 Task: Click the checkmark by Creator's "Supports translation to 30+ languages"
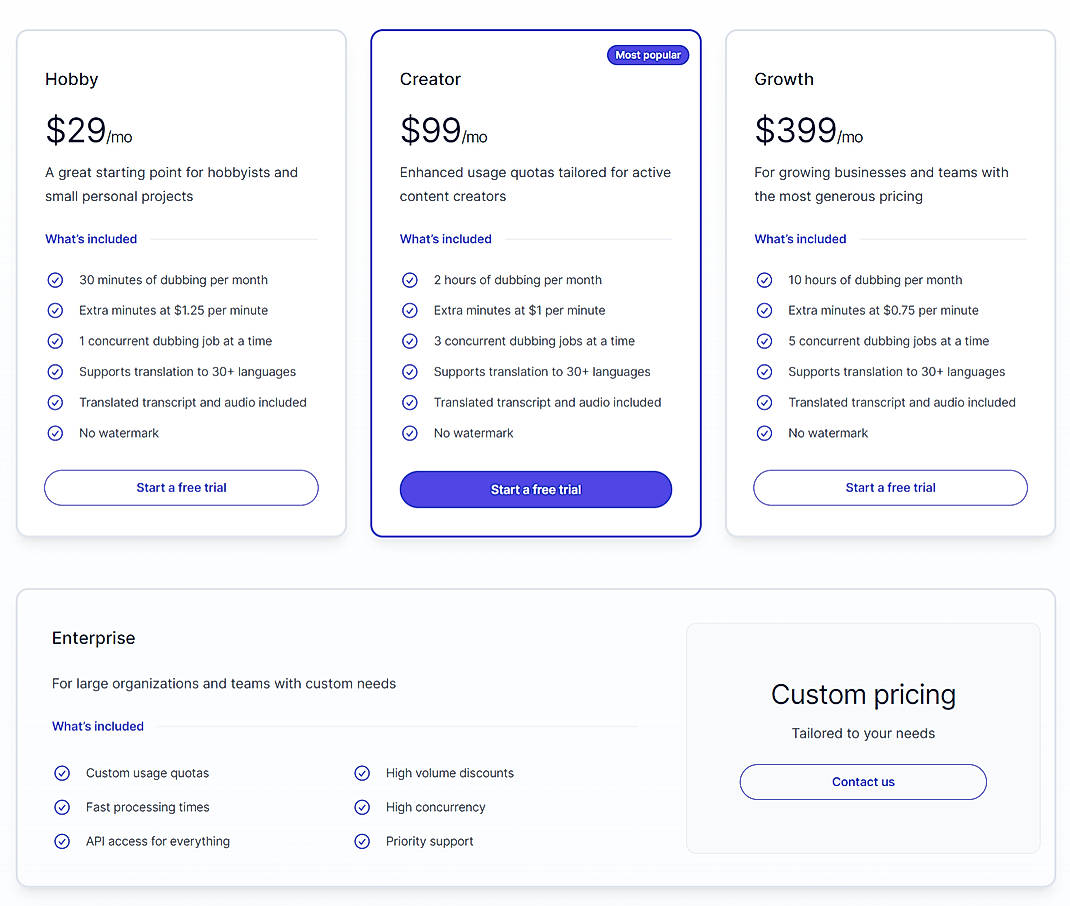410,372
